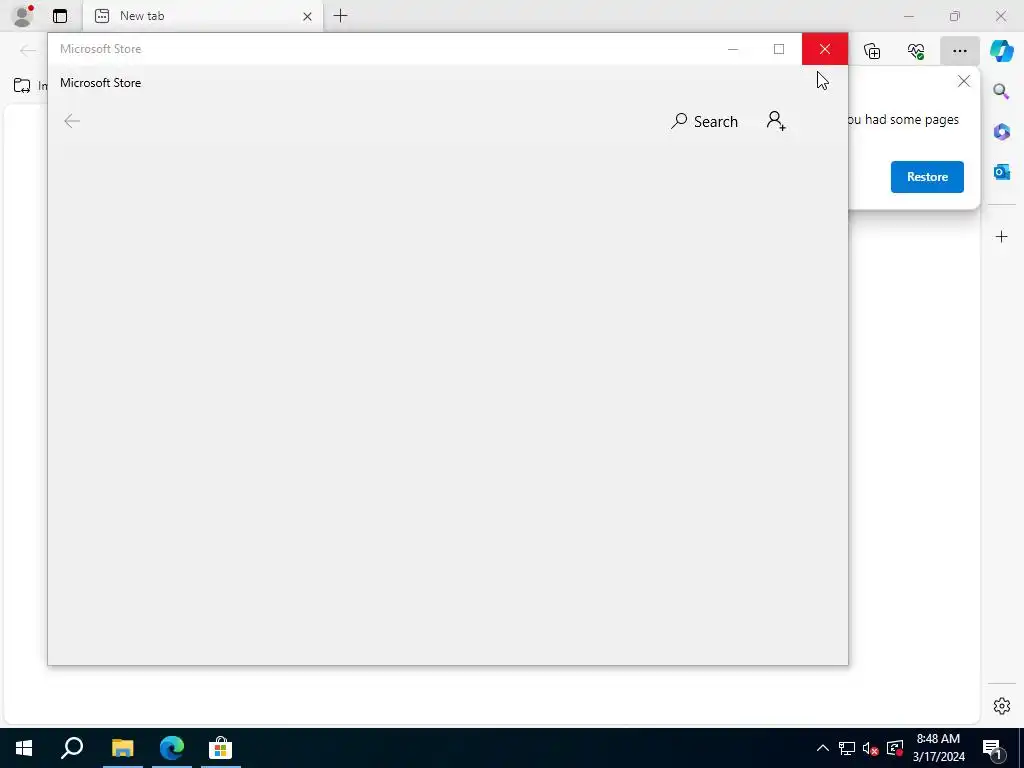Click the Edge profile avatar
This screenshot has width=1024, height=768.
(24, 15)
